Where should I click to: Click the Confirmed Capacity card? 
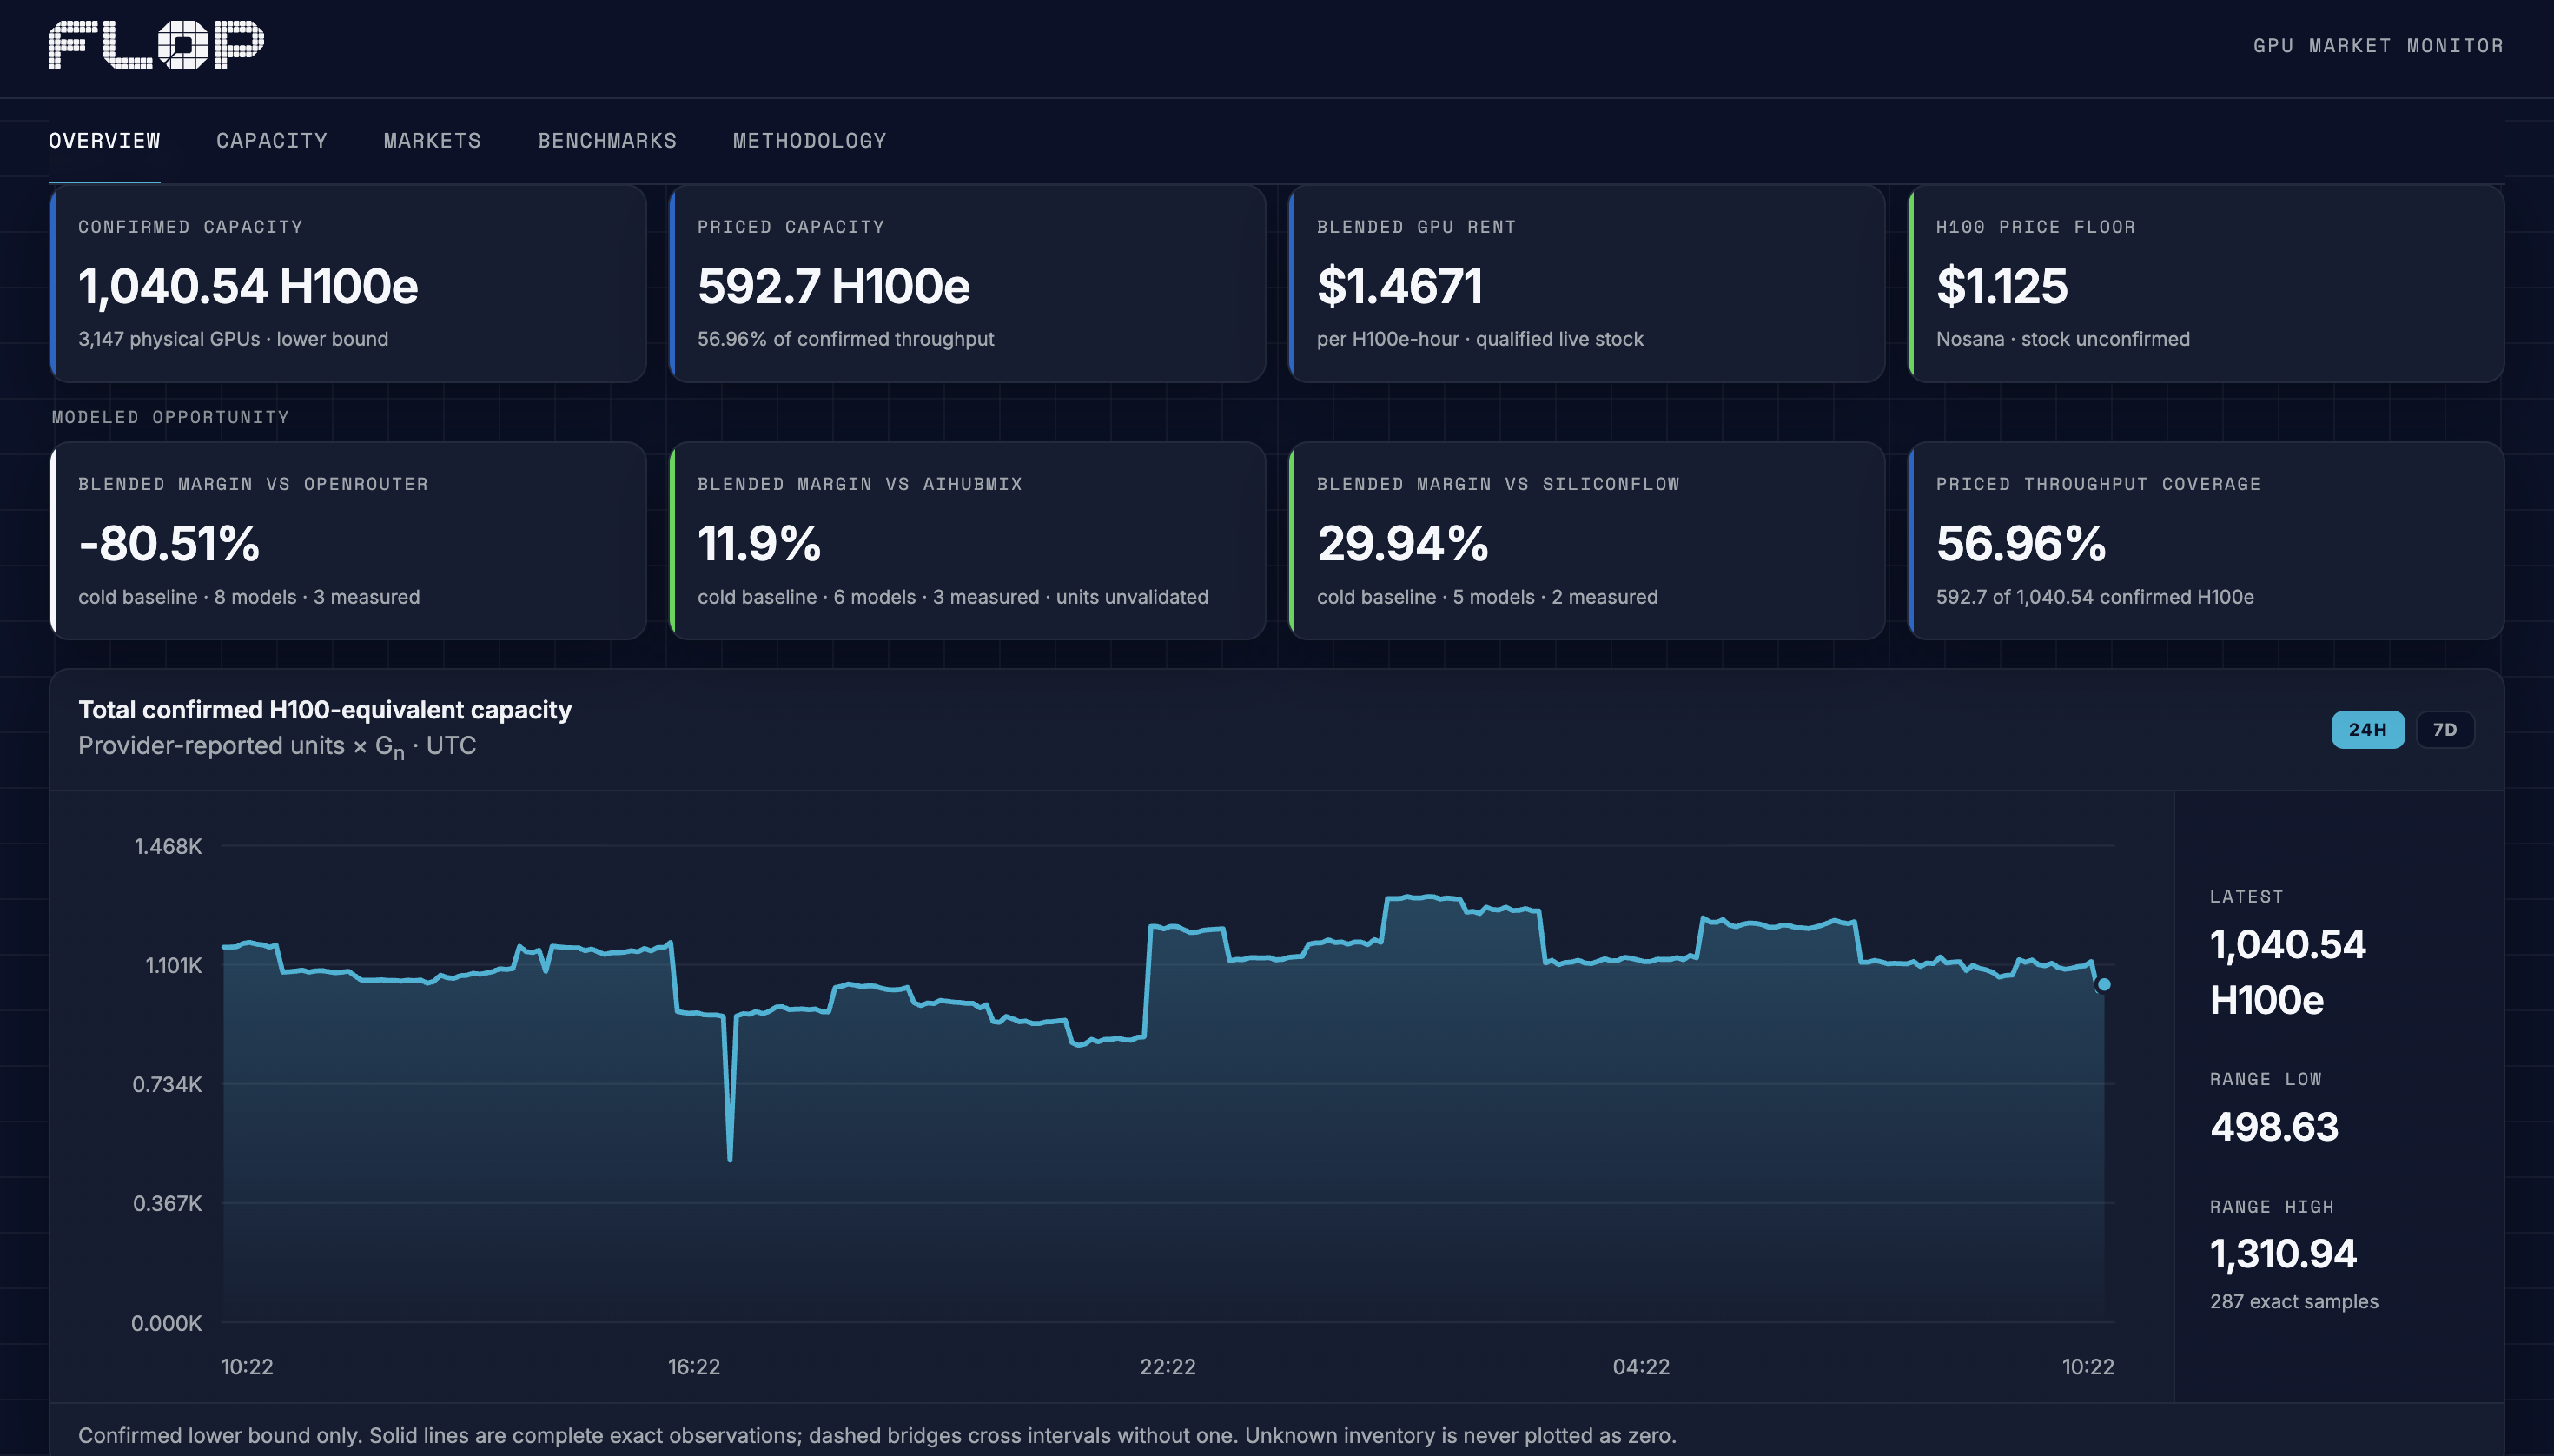348,283
